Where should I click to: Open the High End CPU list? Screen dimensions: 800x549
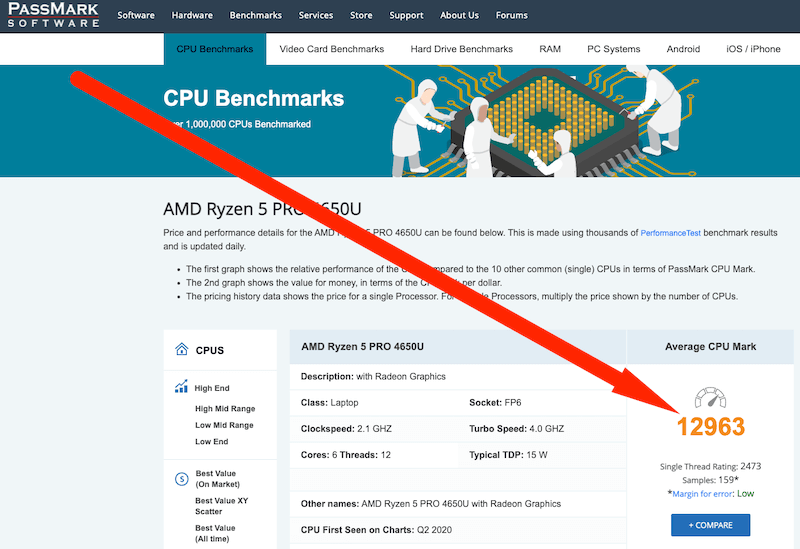tap(212, 388)
